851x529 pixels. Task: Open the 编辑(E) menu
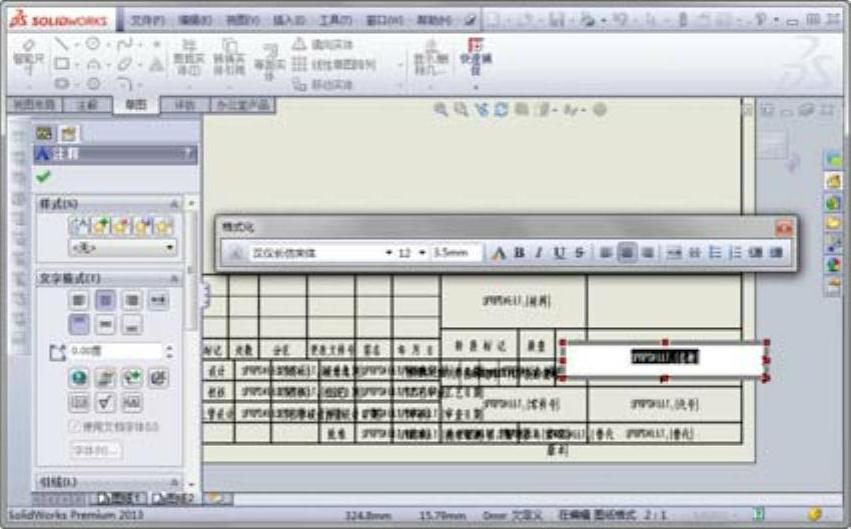[x=195, y=21]
